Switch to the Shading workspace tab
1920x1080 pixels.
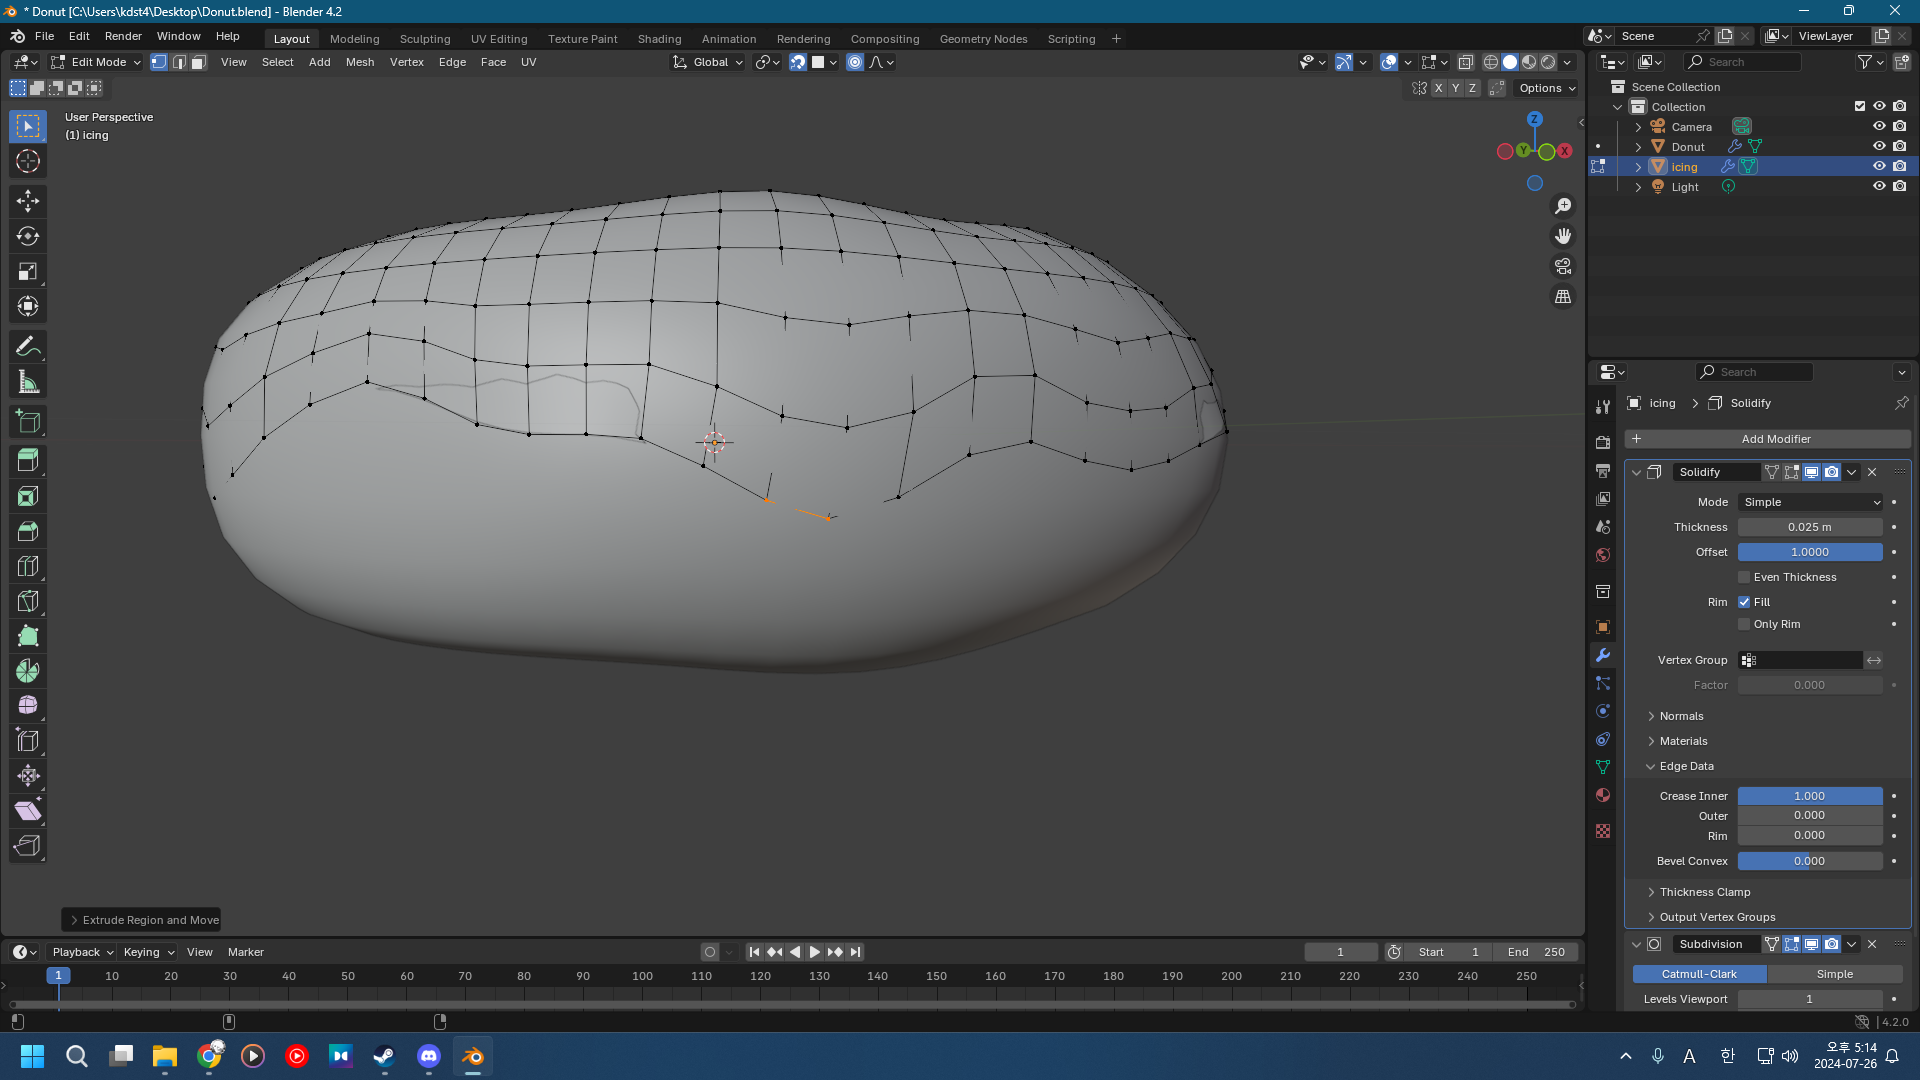[x=659, y=39]
